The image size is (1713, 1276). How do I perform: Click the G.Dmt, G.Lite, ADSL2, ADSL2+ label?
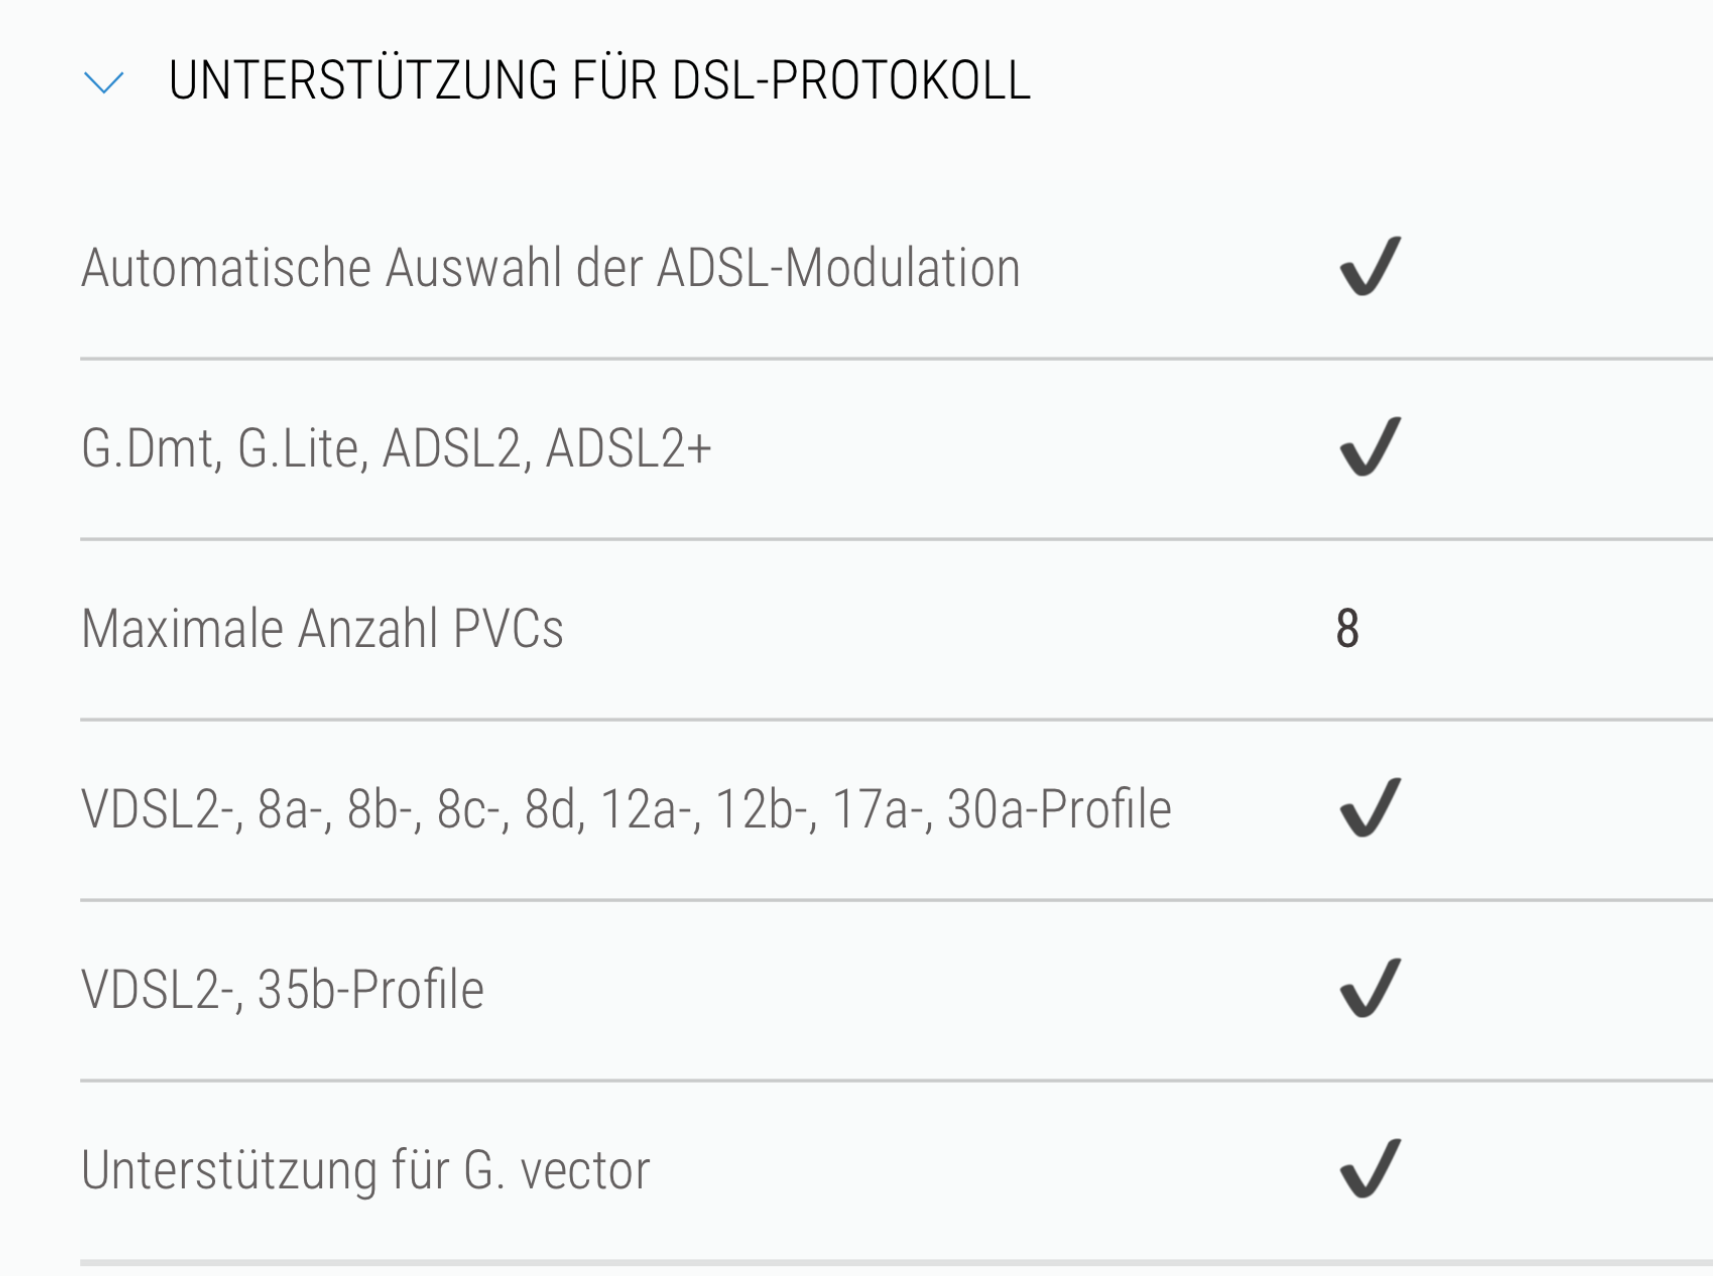pos(396,448)
